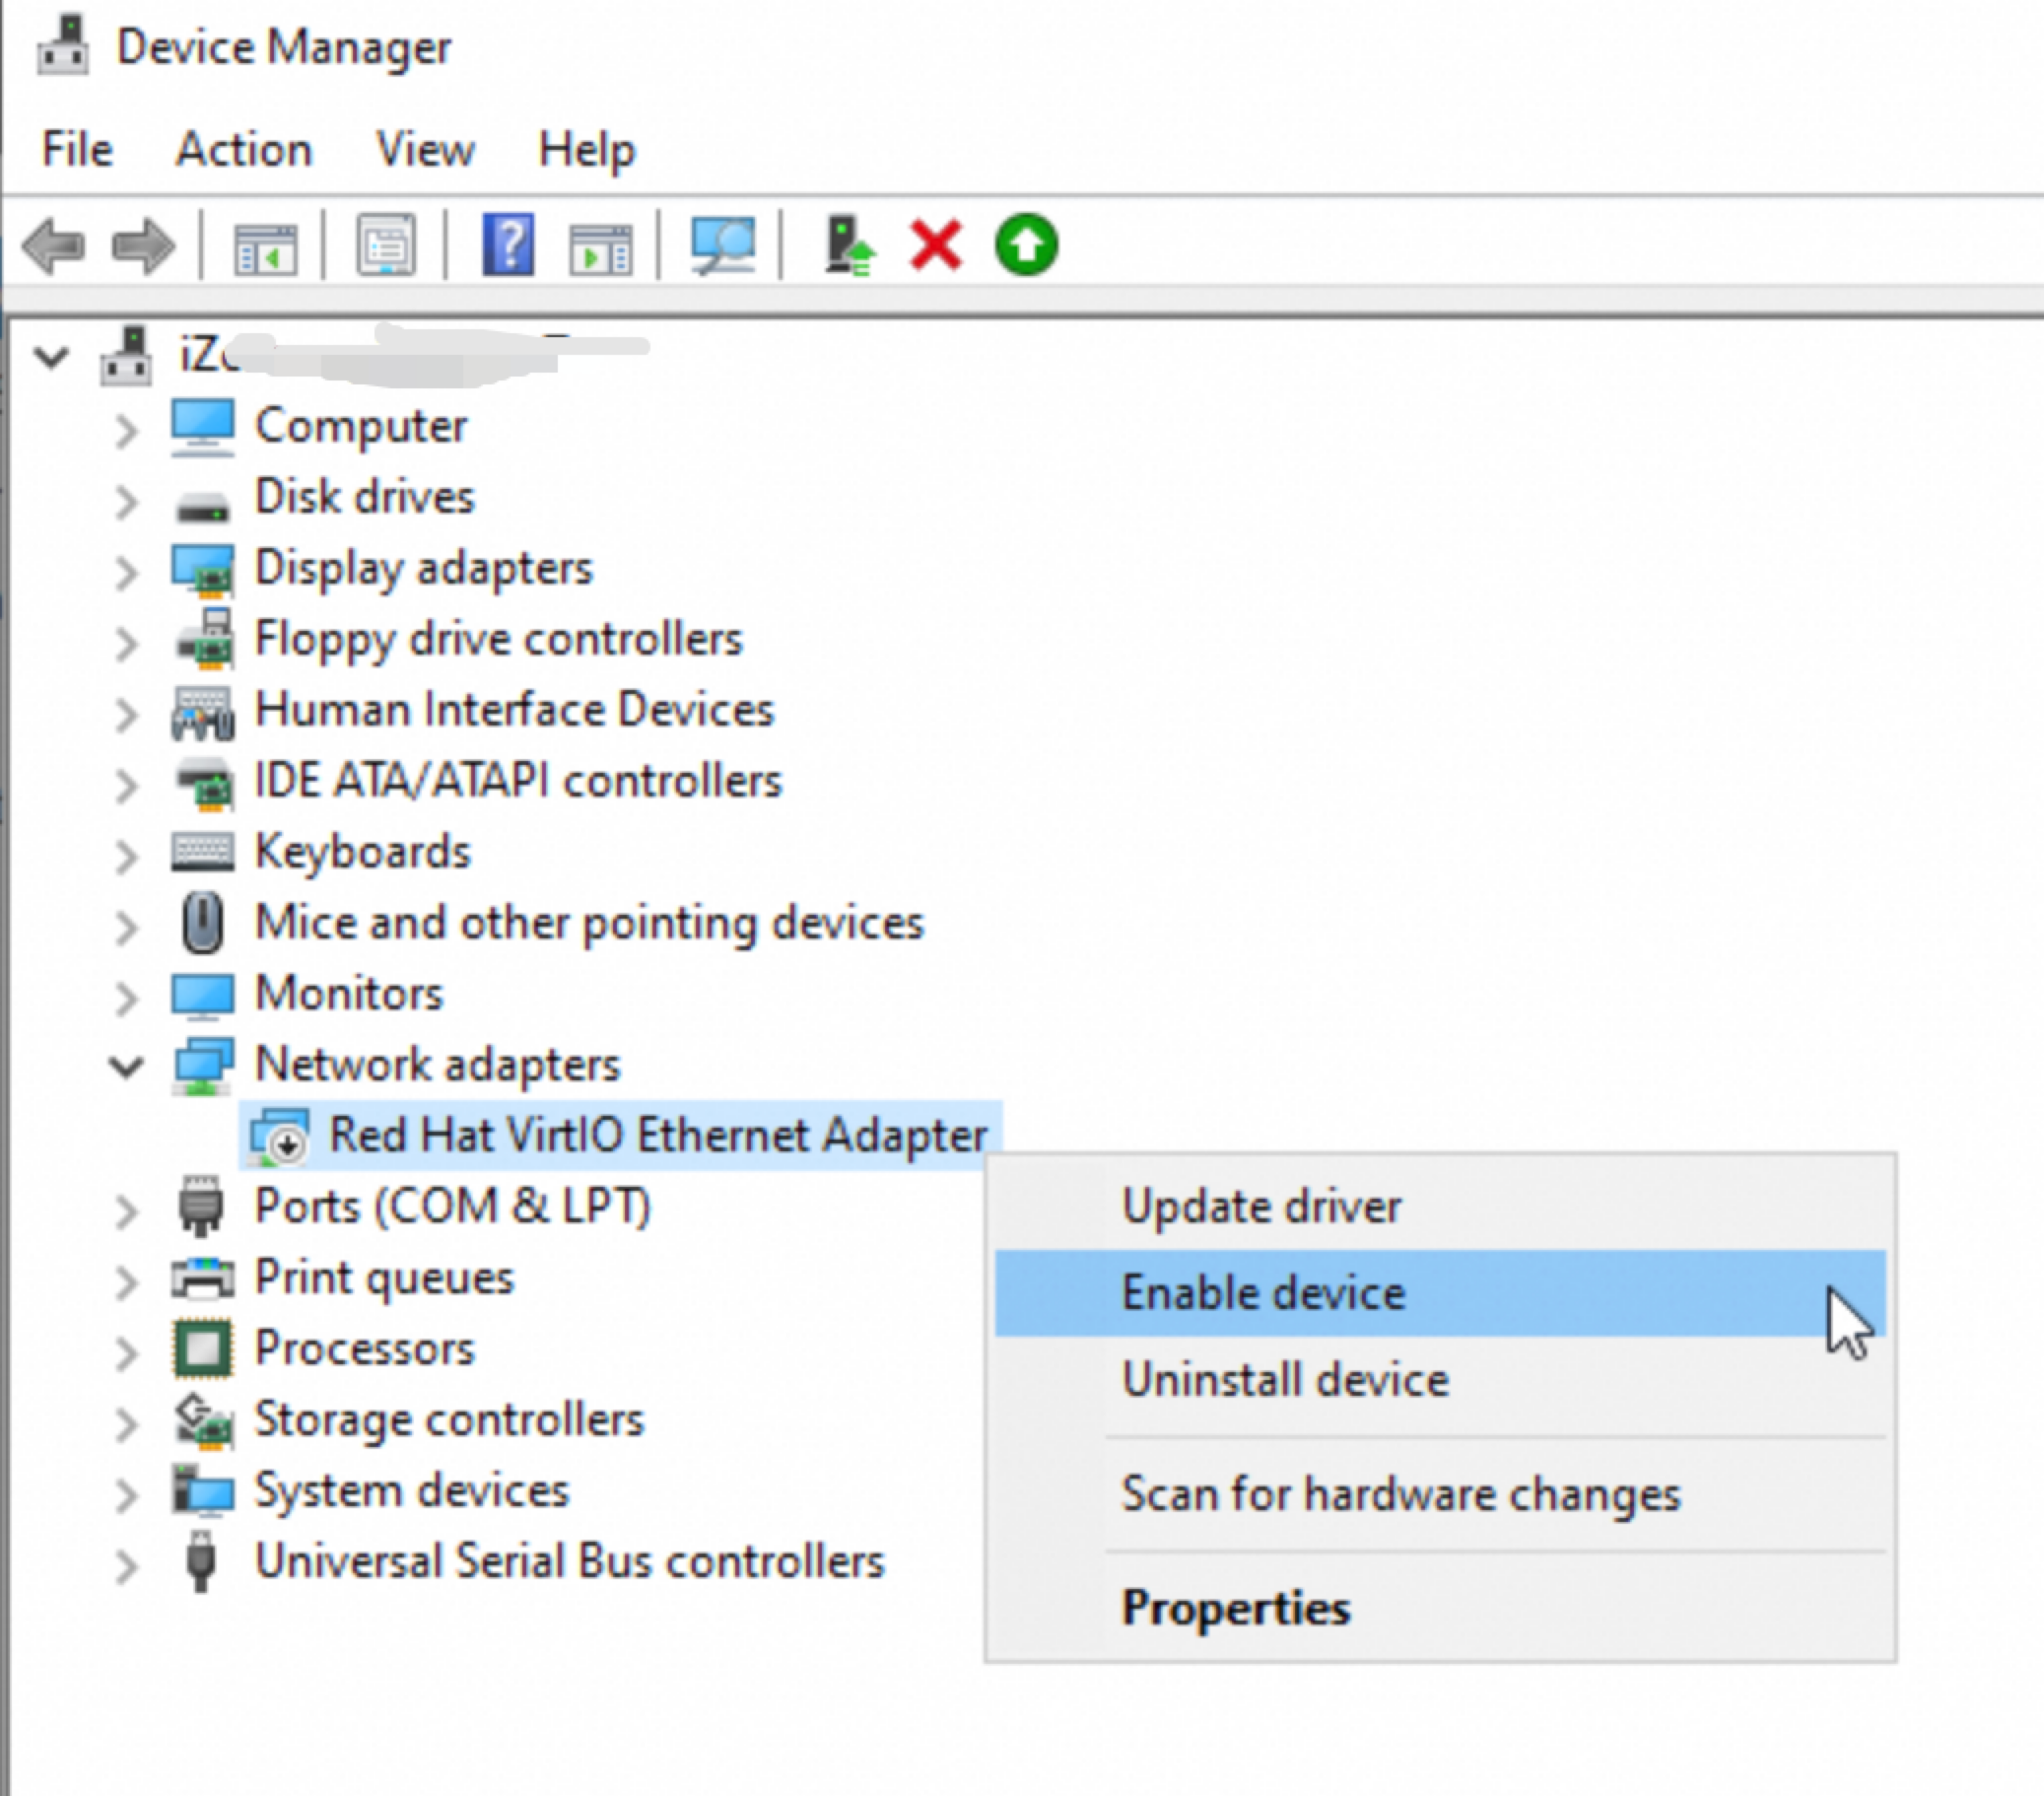Screen dimensions: 2044x1796
Task: Expand the Disk drives category
Action: [x=126, y=501]
